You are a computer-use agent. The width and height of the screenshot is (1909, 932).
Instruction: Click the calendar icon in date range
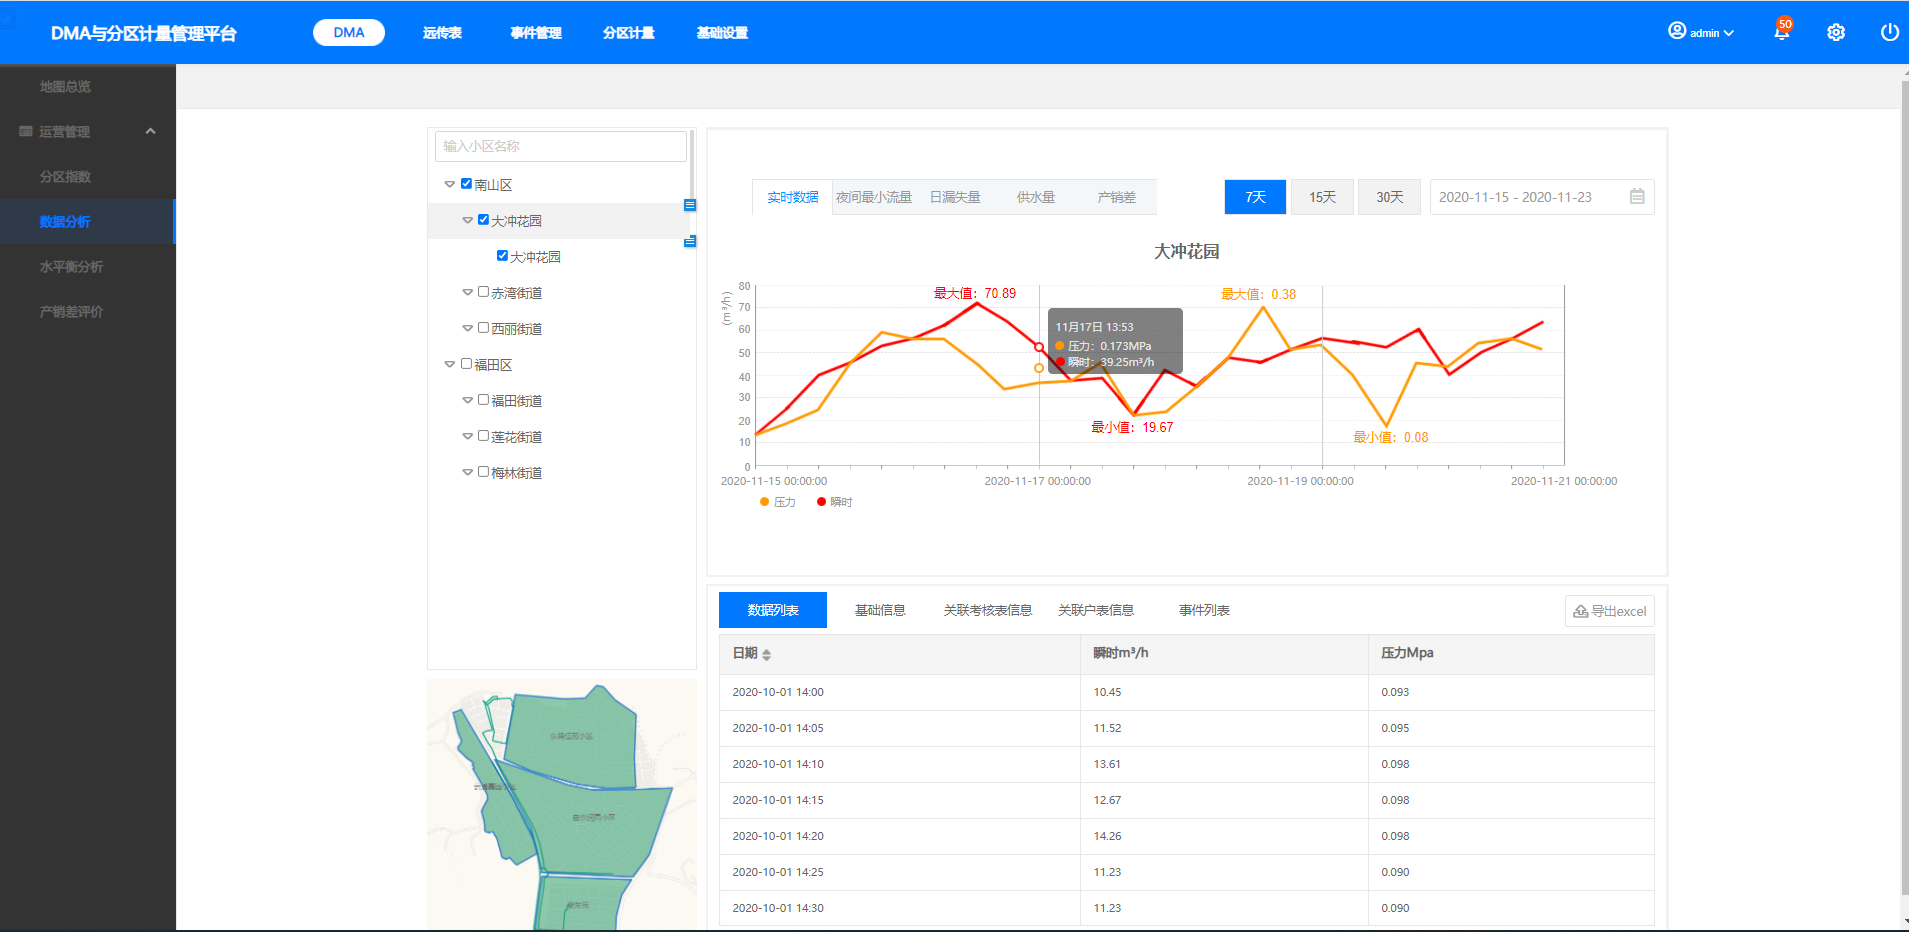(x=1637, y=197)
